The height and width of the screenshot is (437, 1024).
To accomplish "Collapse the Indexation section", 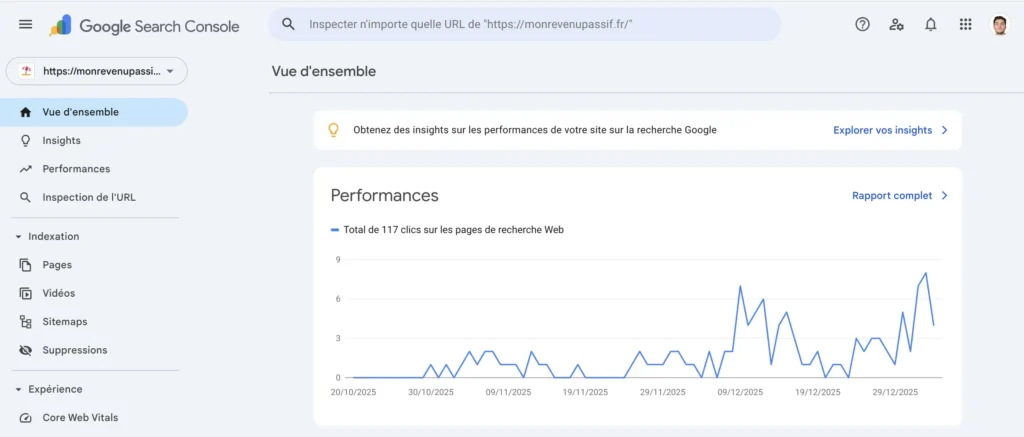I will tap(18, 236).
